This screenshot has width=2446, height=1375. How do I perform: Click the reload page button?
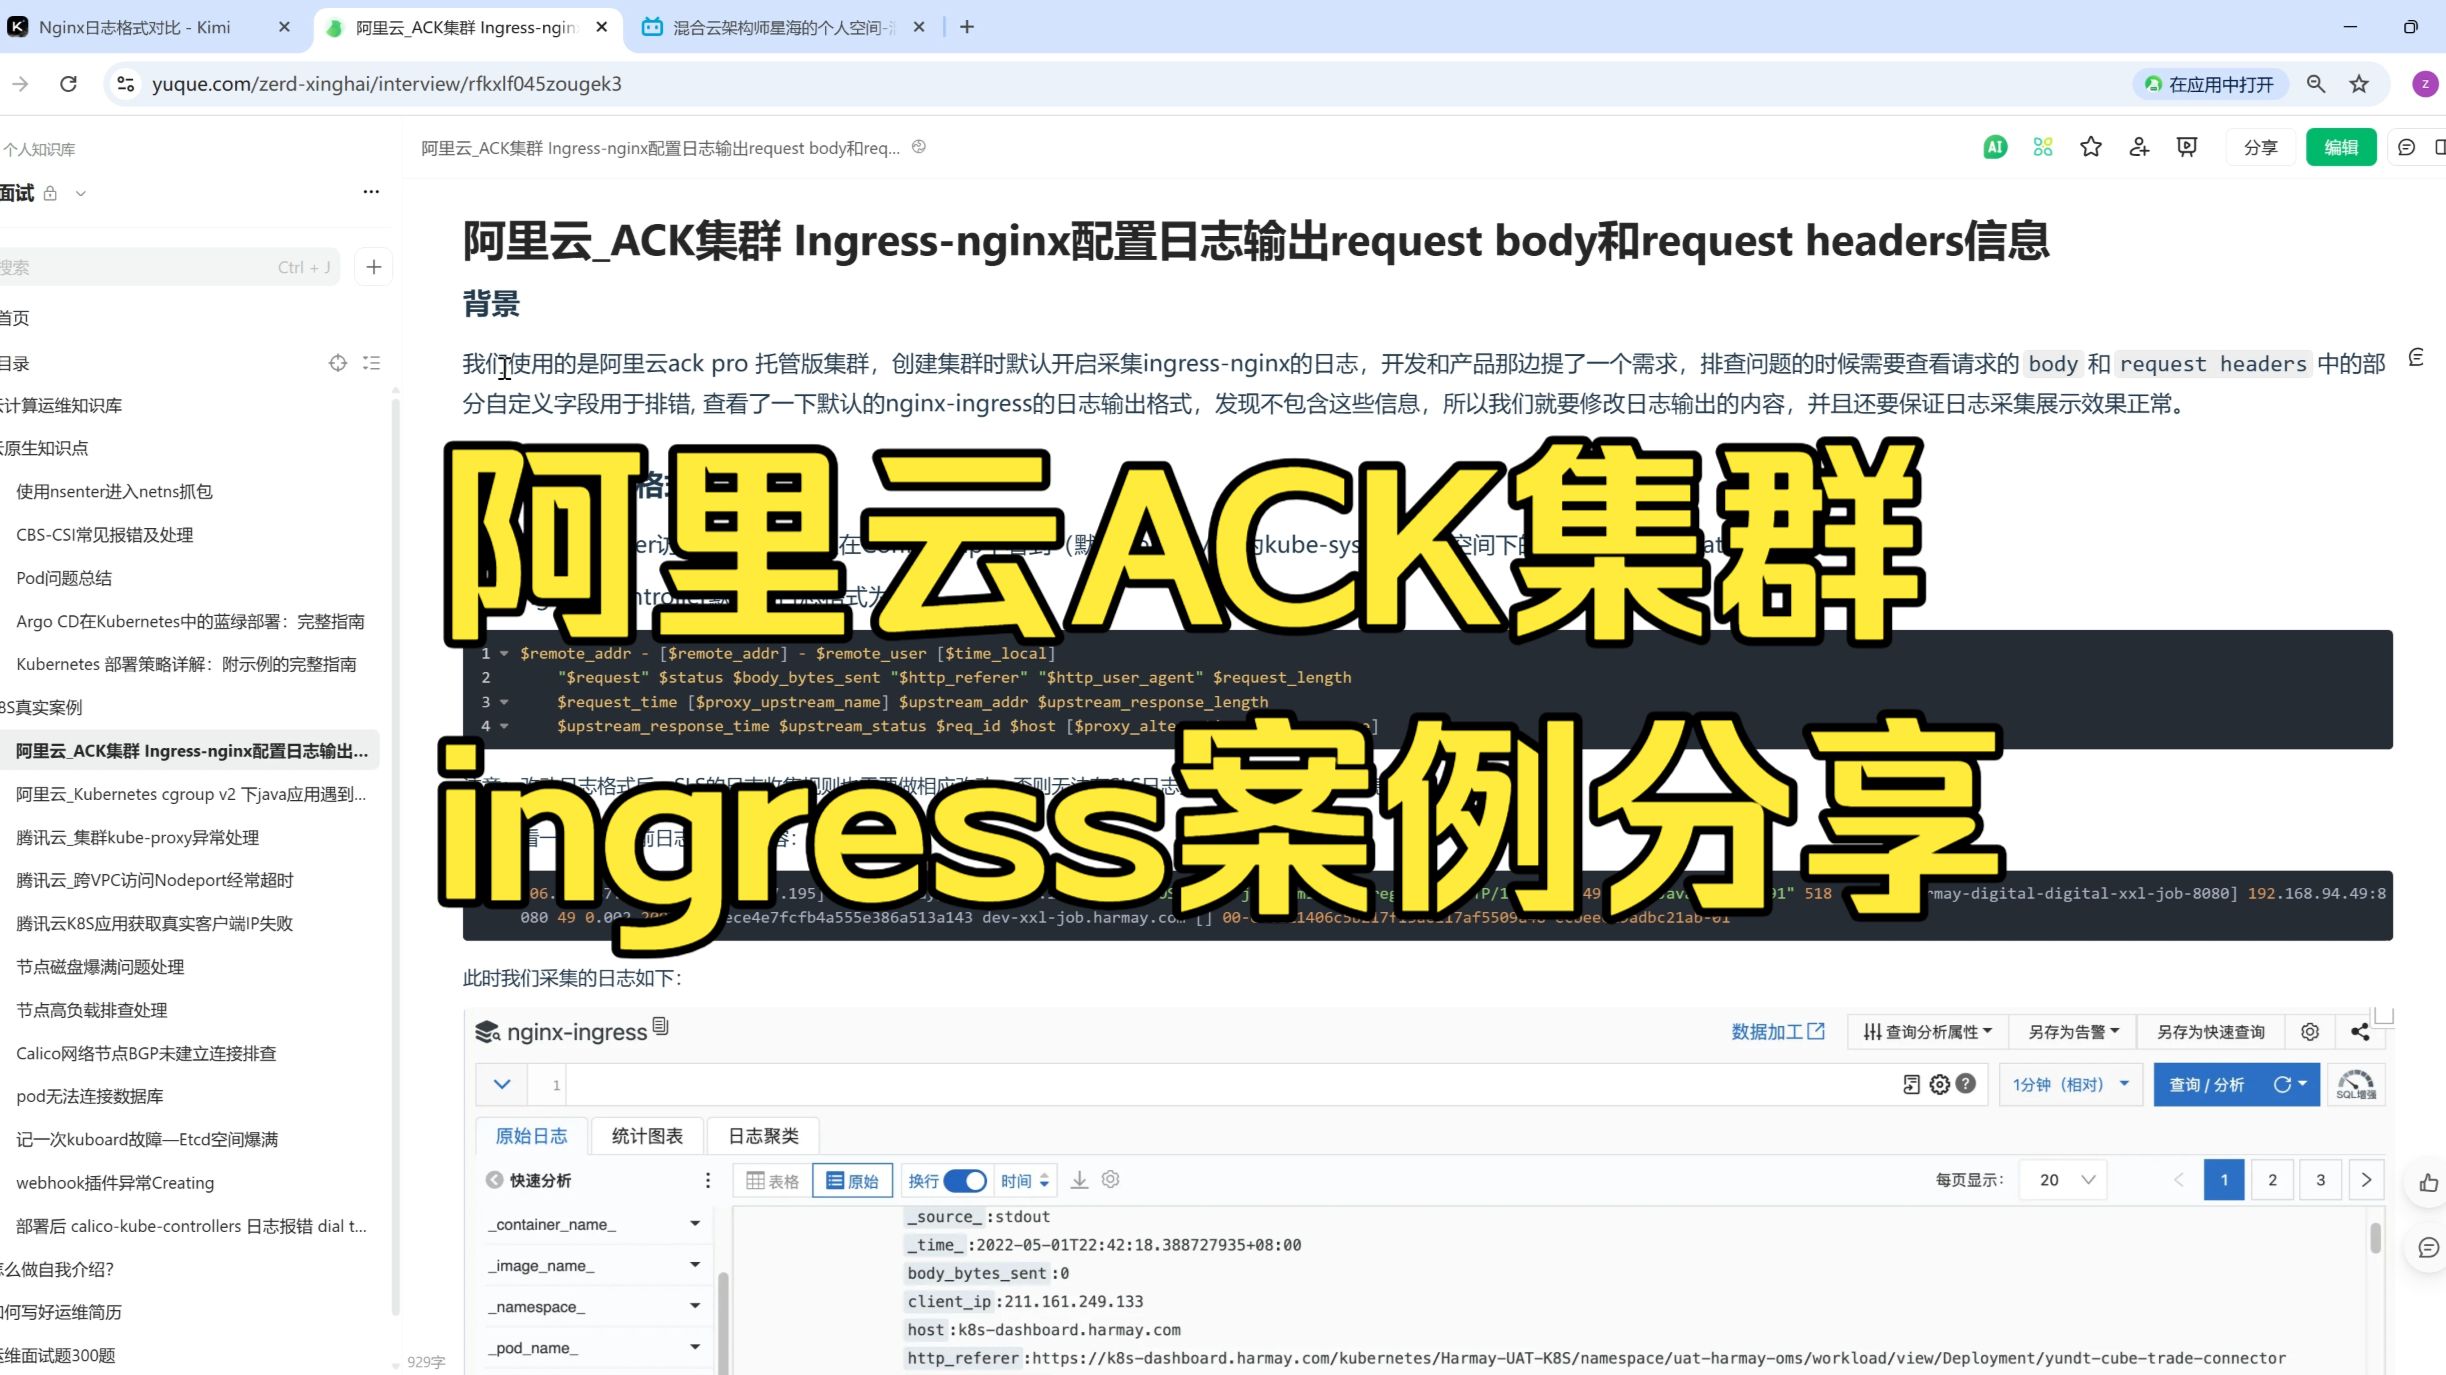coord(68,84)
